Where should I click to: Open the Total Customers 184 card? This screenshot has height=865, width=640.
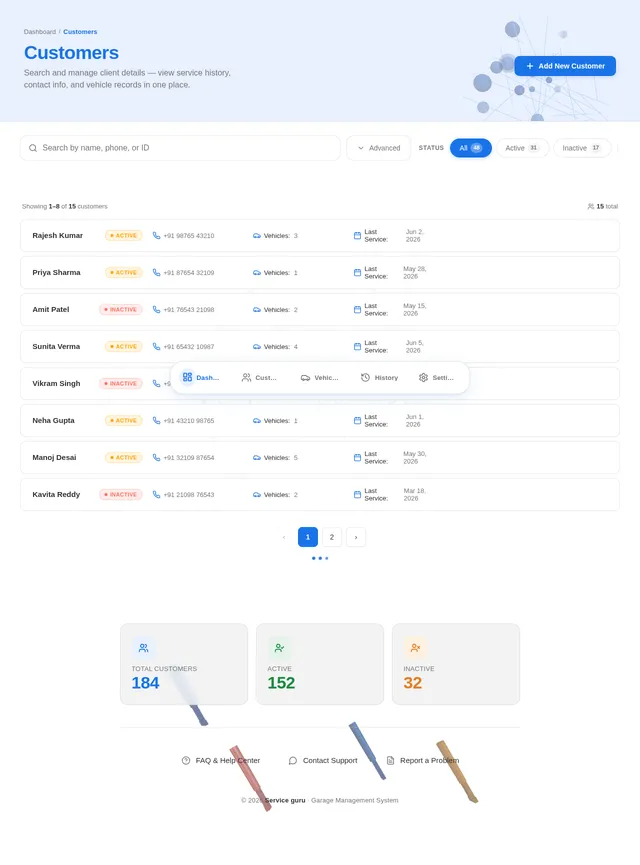tap(184, 664)
